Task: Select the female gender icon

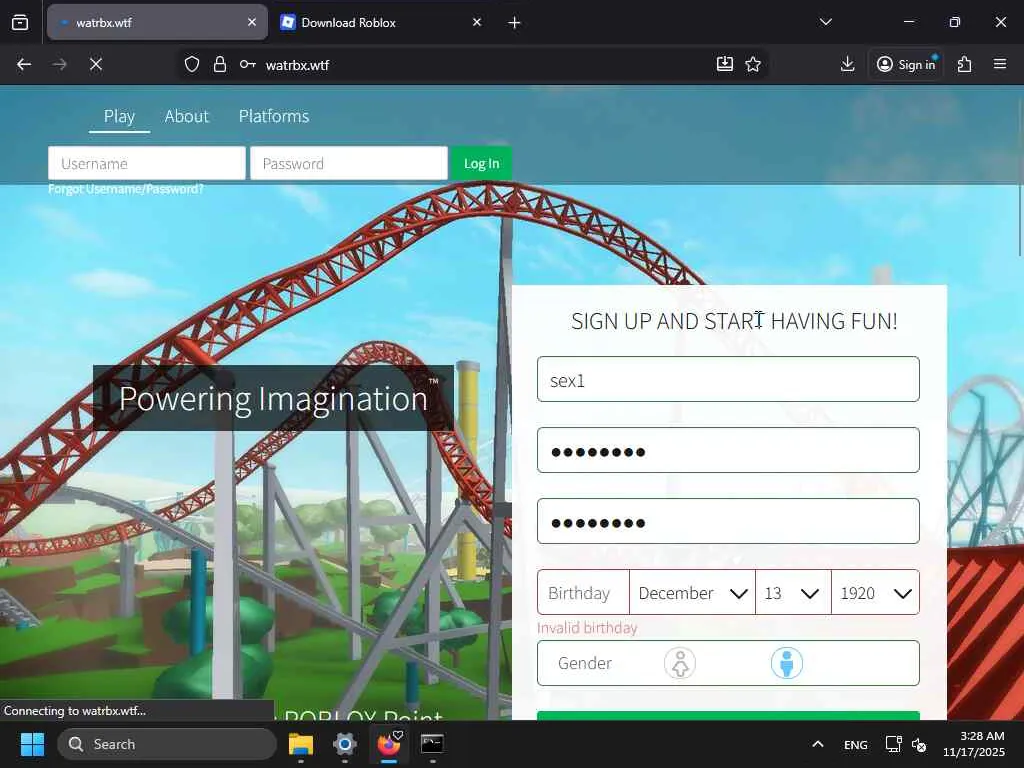Action: tap(680, 664)
